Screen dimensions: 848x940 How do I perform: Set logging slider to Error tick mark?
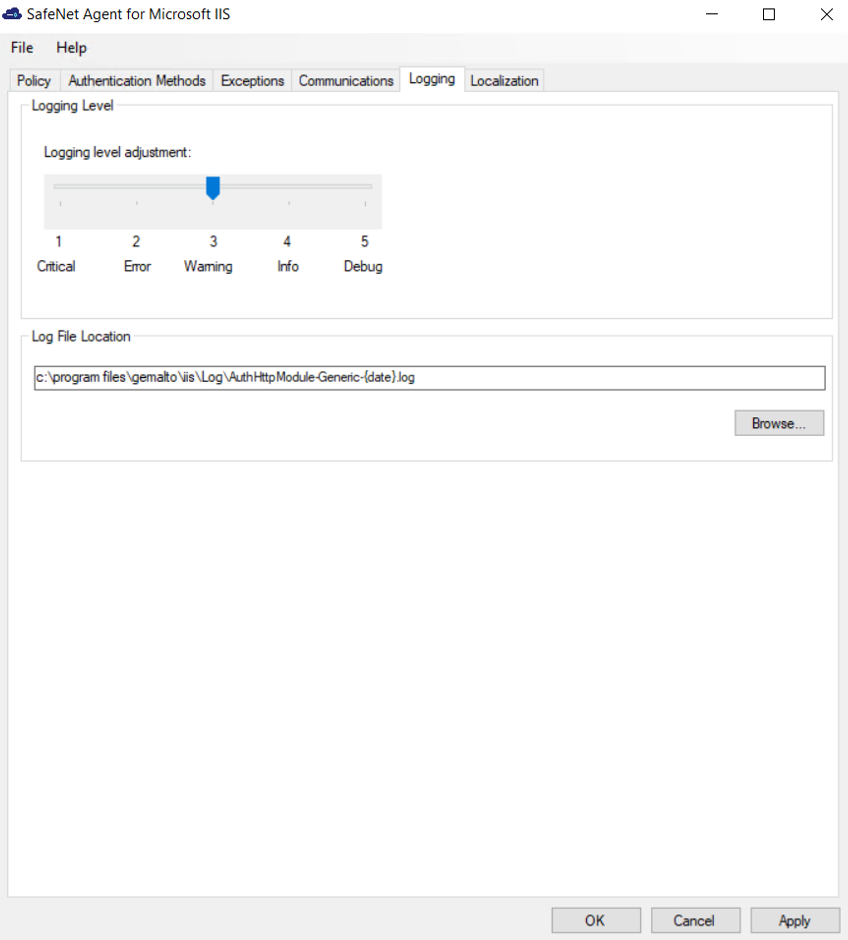coord(137,187)
